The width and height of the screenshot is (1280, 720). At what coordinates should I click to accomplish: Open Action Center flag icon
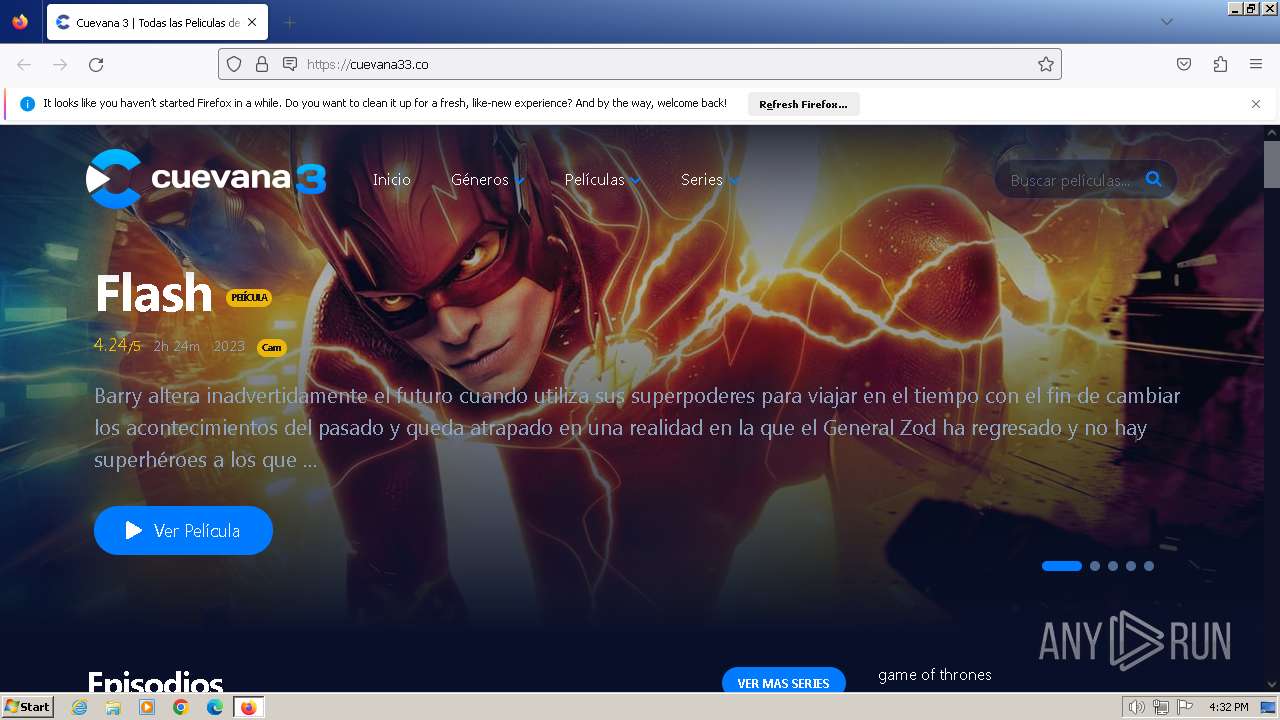pos(1185,707)
